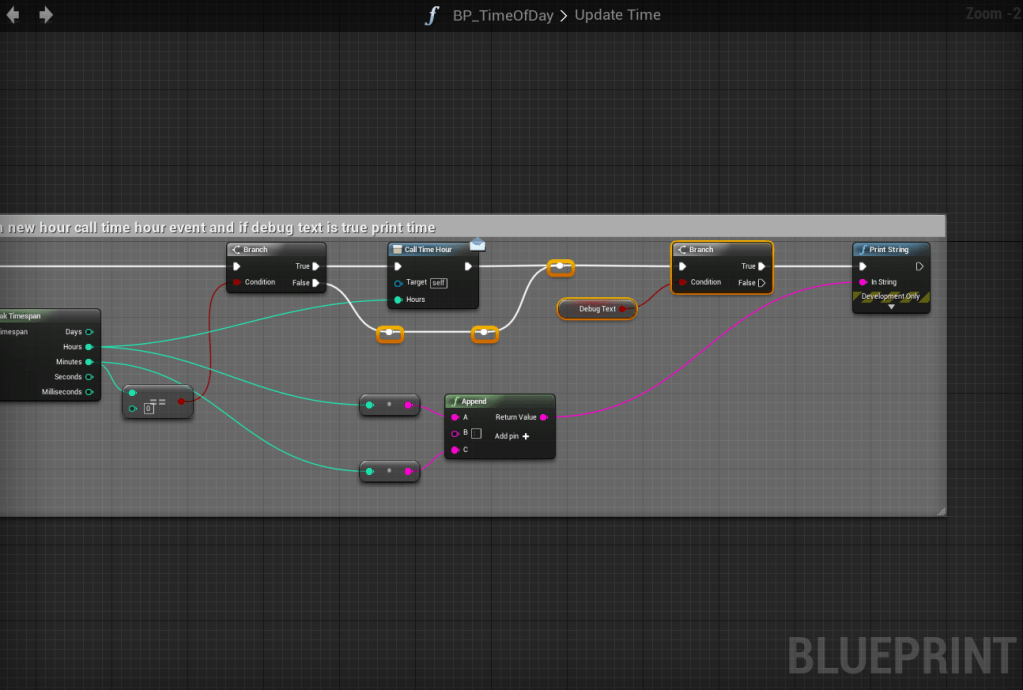Click Condition pin on Branch before Call Time Hour
Viewport: 1023px width, 690px height.
pos(237,282)
